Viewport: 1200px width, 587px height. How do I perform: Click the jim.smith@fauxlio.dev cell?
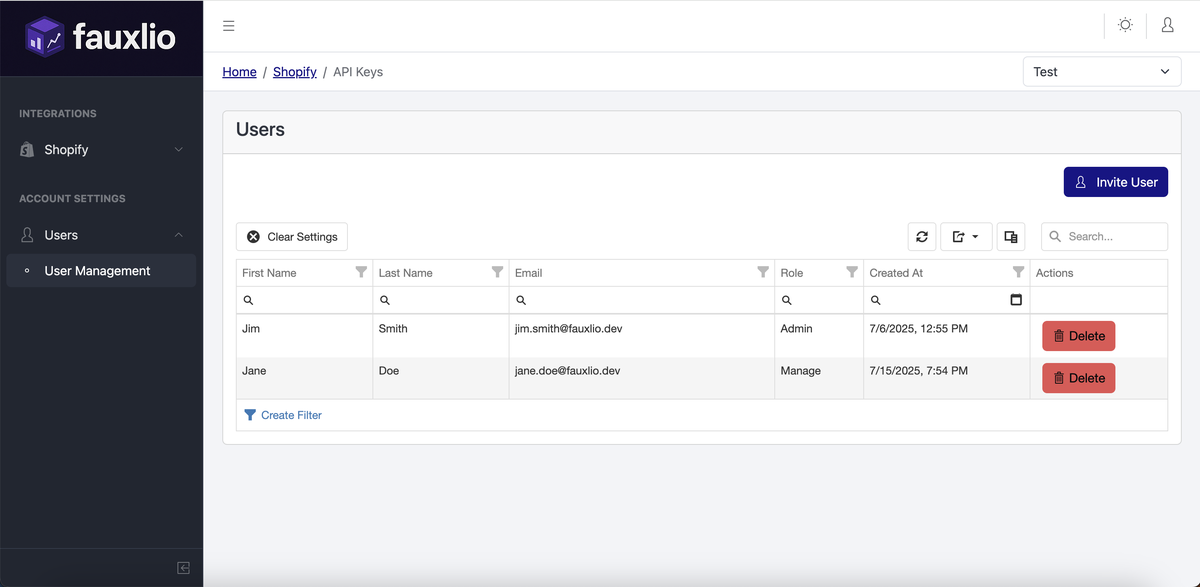point(641,336)
